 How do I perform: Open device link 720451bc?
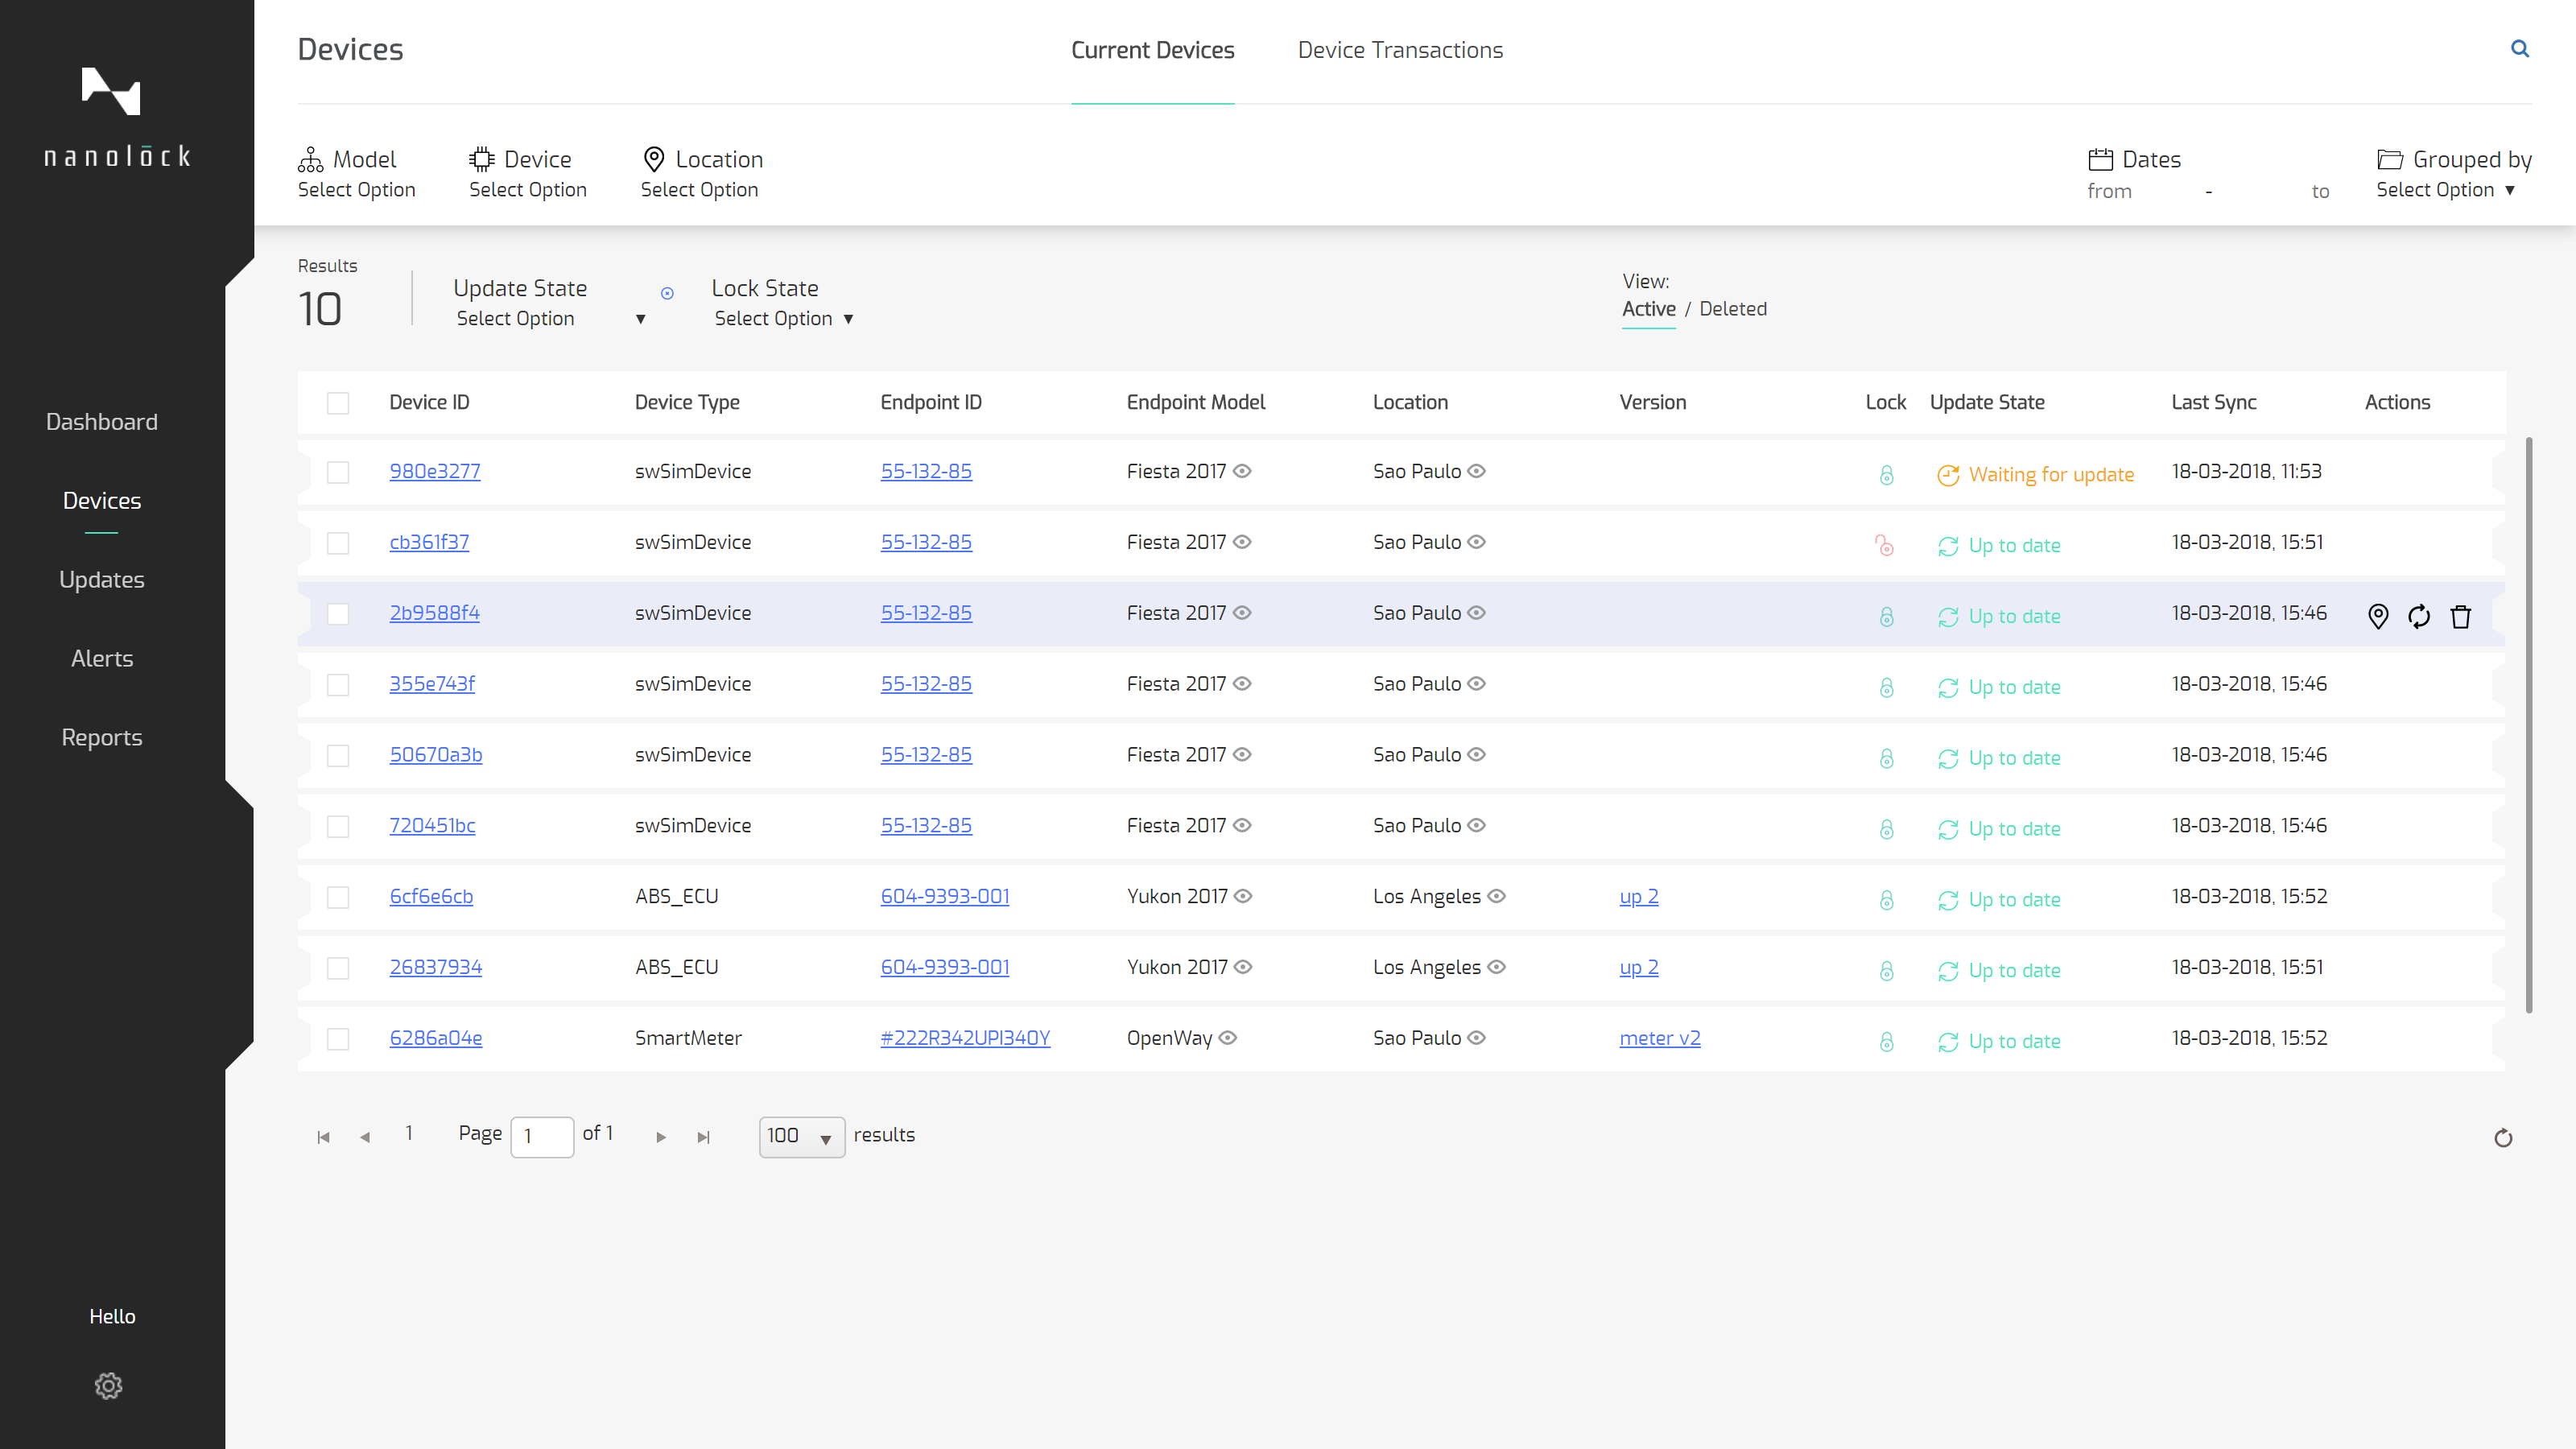[x=432, y=826]
